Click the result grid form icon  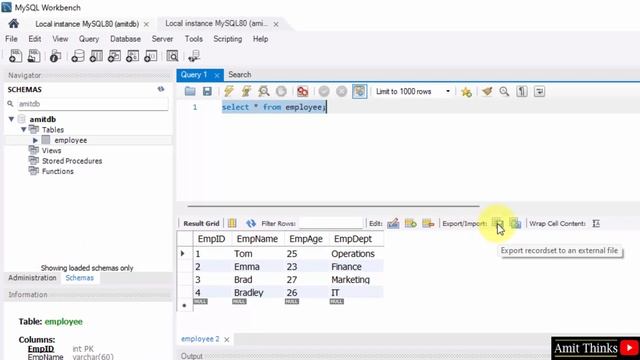(232, 223)
